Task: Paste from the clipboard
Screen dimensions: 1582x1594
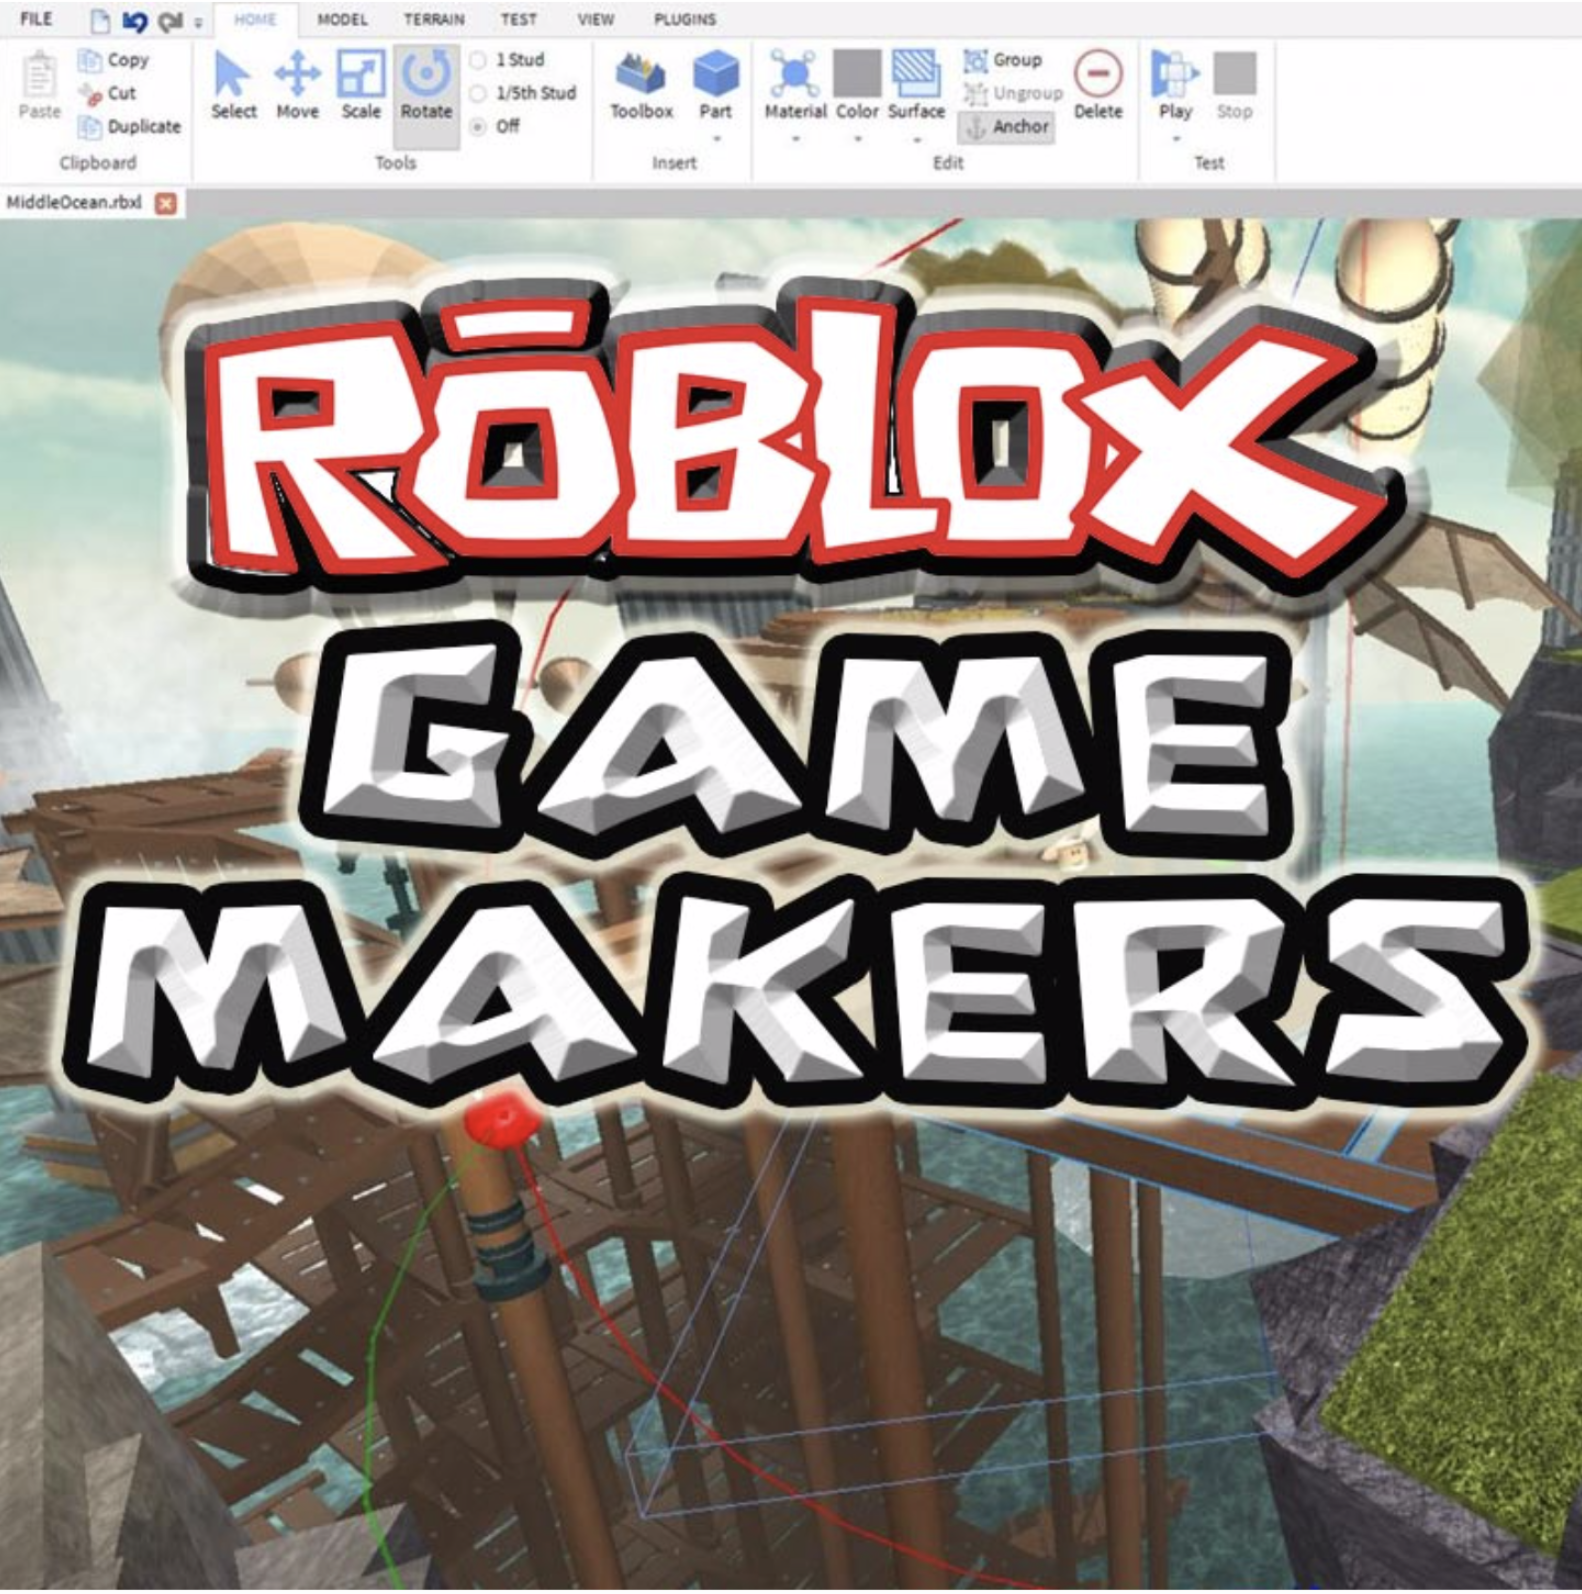Action: coord(40,87)
